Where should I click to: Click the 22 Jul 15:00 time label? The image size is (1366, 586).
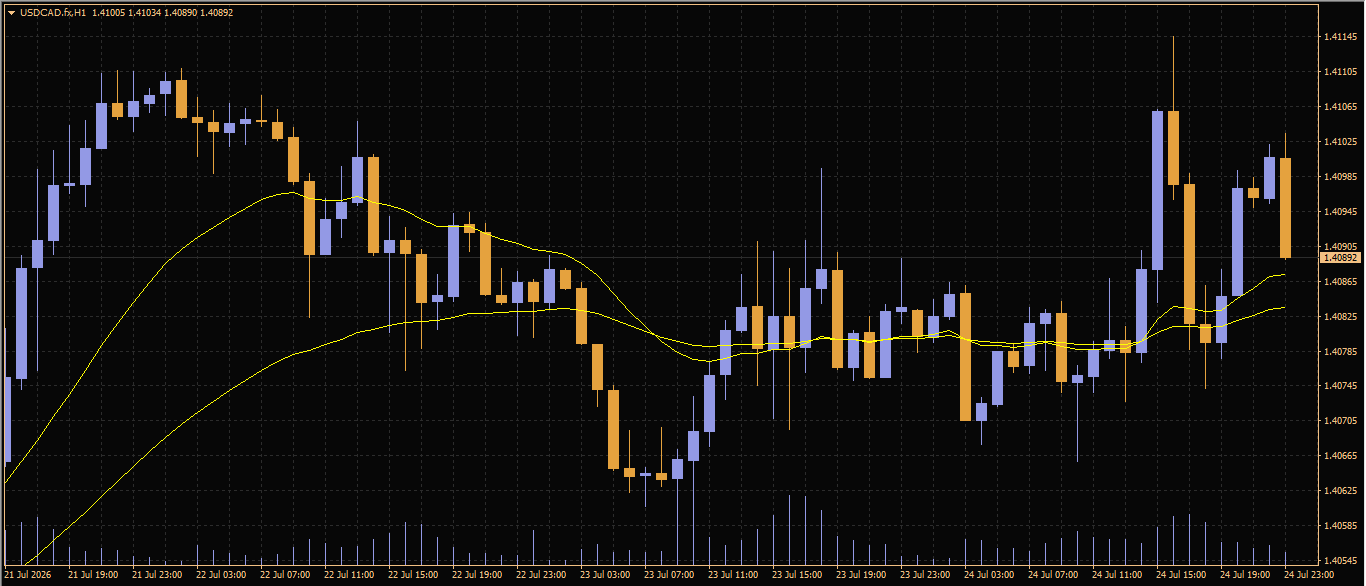413,576
